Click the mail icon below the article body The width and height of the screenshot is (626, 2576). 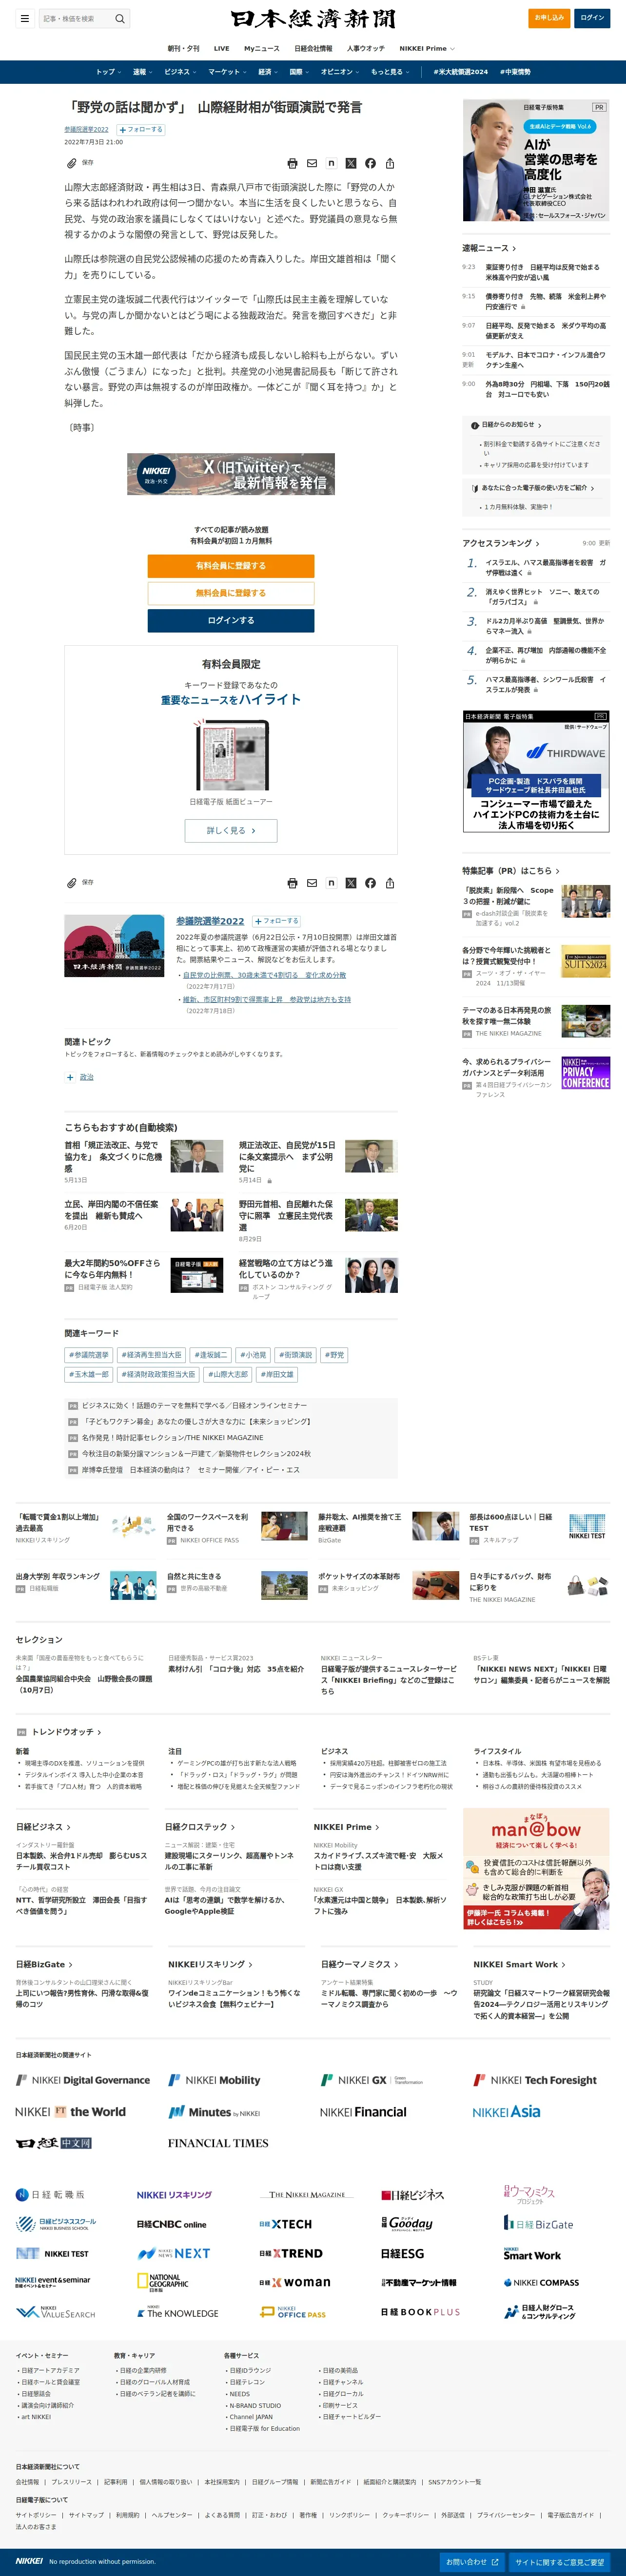coord(312,883)
